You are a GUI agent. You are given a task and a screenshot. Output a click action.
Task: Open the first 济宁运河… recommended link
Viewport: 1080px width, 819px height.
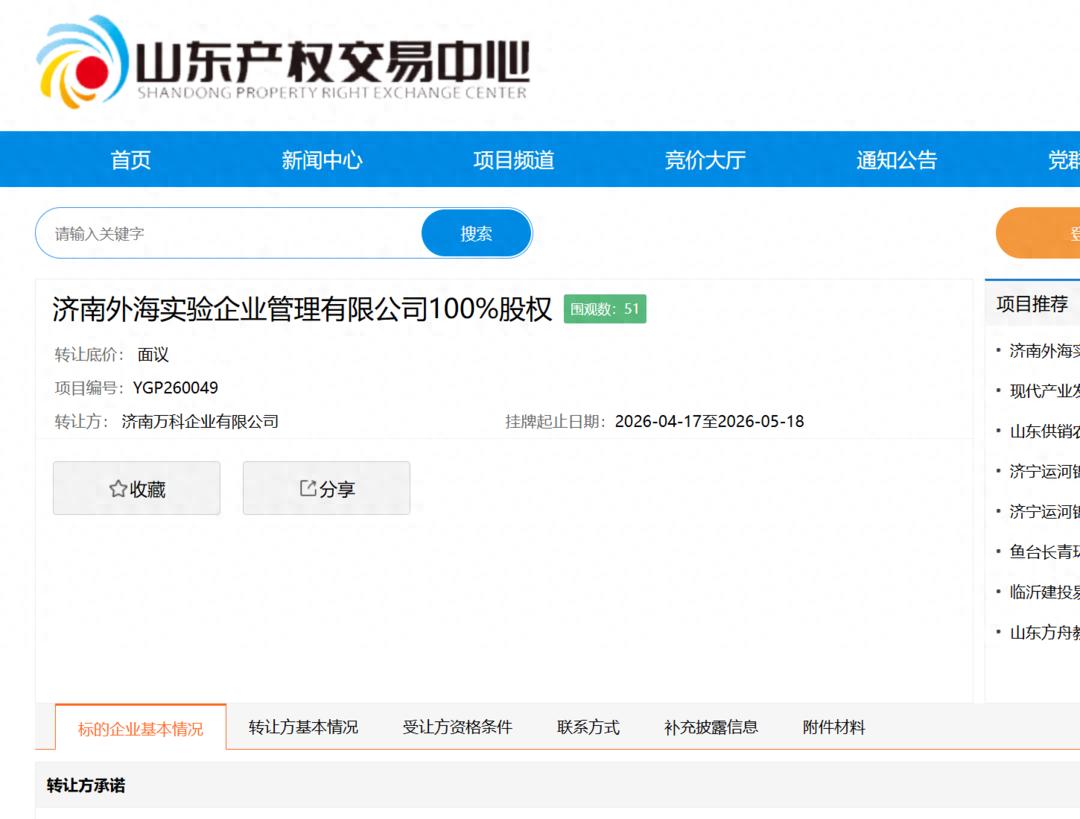point(1044,471)
